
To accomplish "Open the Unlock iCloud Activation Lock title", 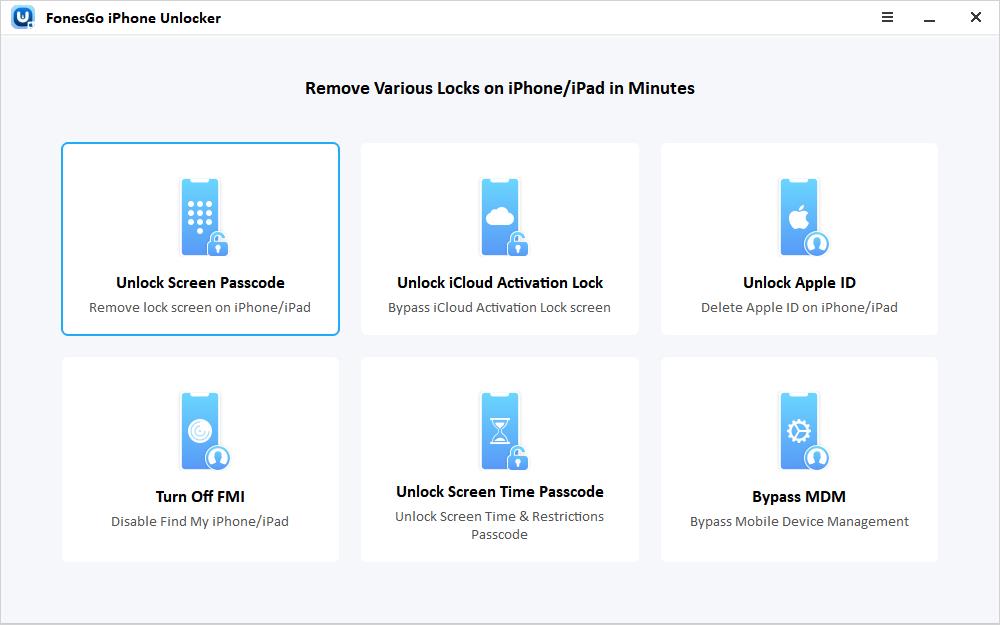I will point(500,283).
